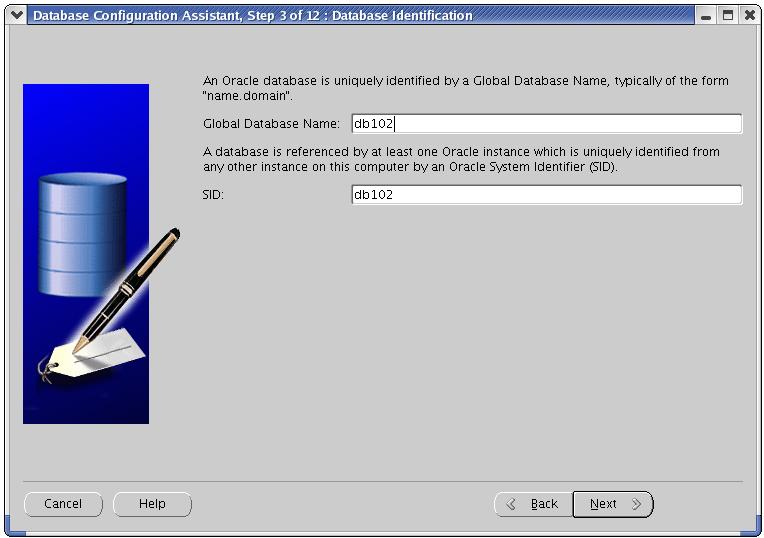Viewport: 764px width, 538px height.
Task: Proceed with the Next button
Action: point(612,504)
